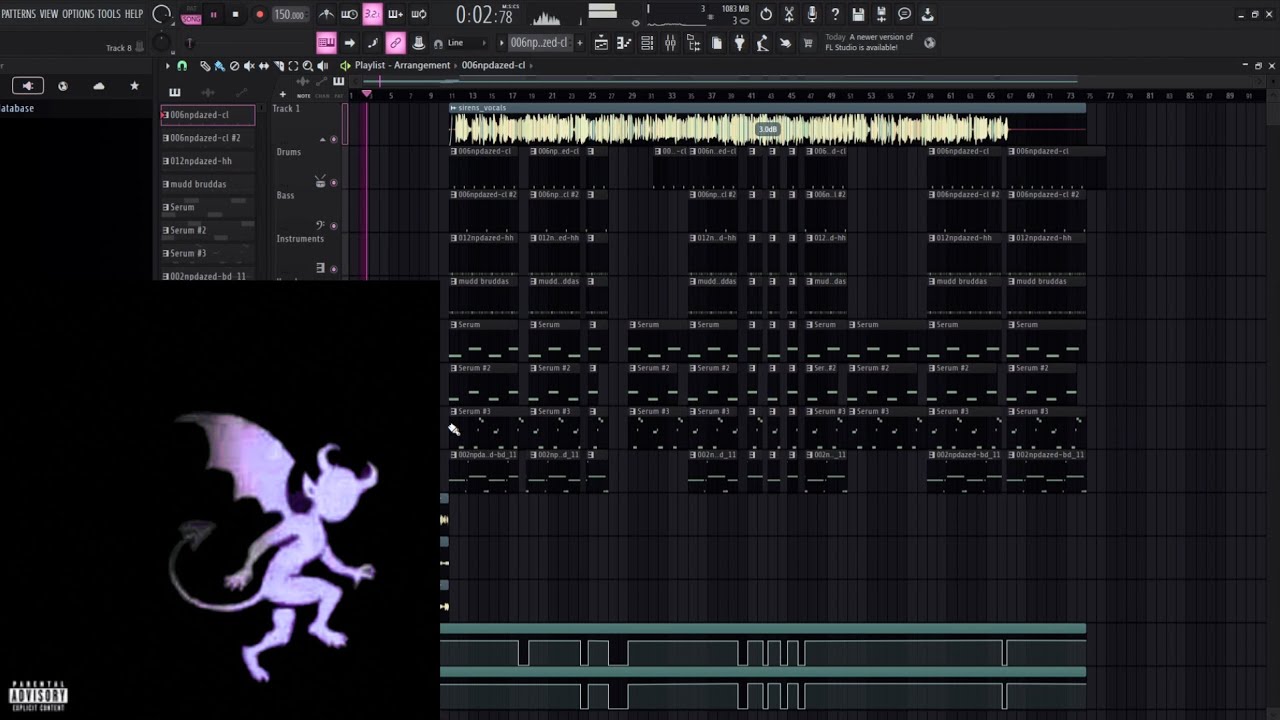The image size is (1280, 720).
Task: Open the OPTIONS menu
Action: click(x=78, y=14)
